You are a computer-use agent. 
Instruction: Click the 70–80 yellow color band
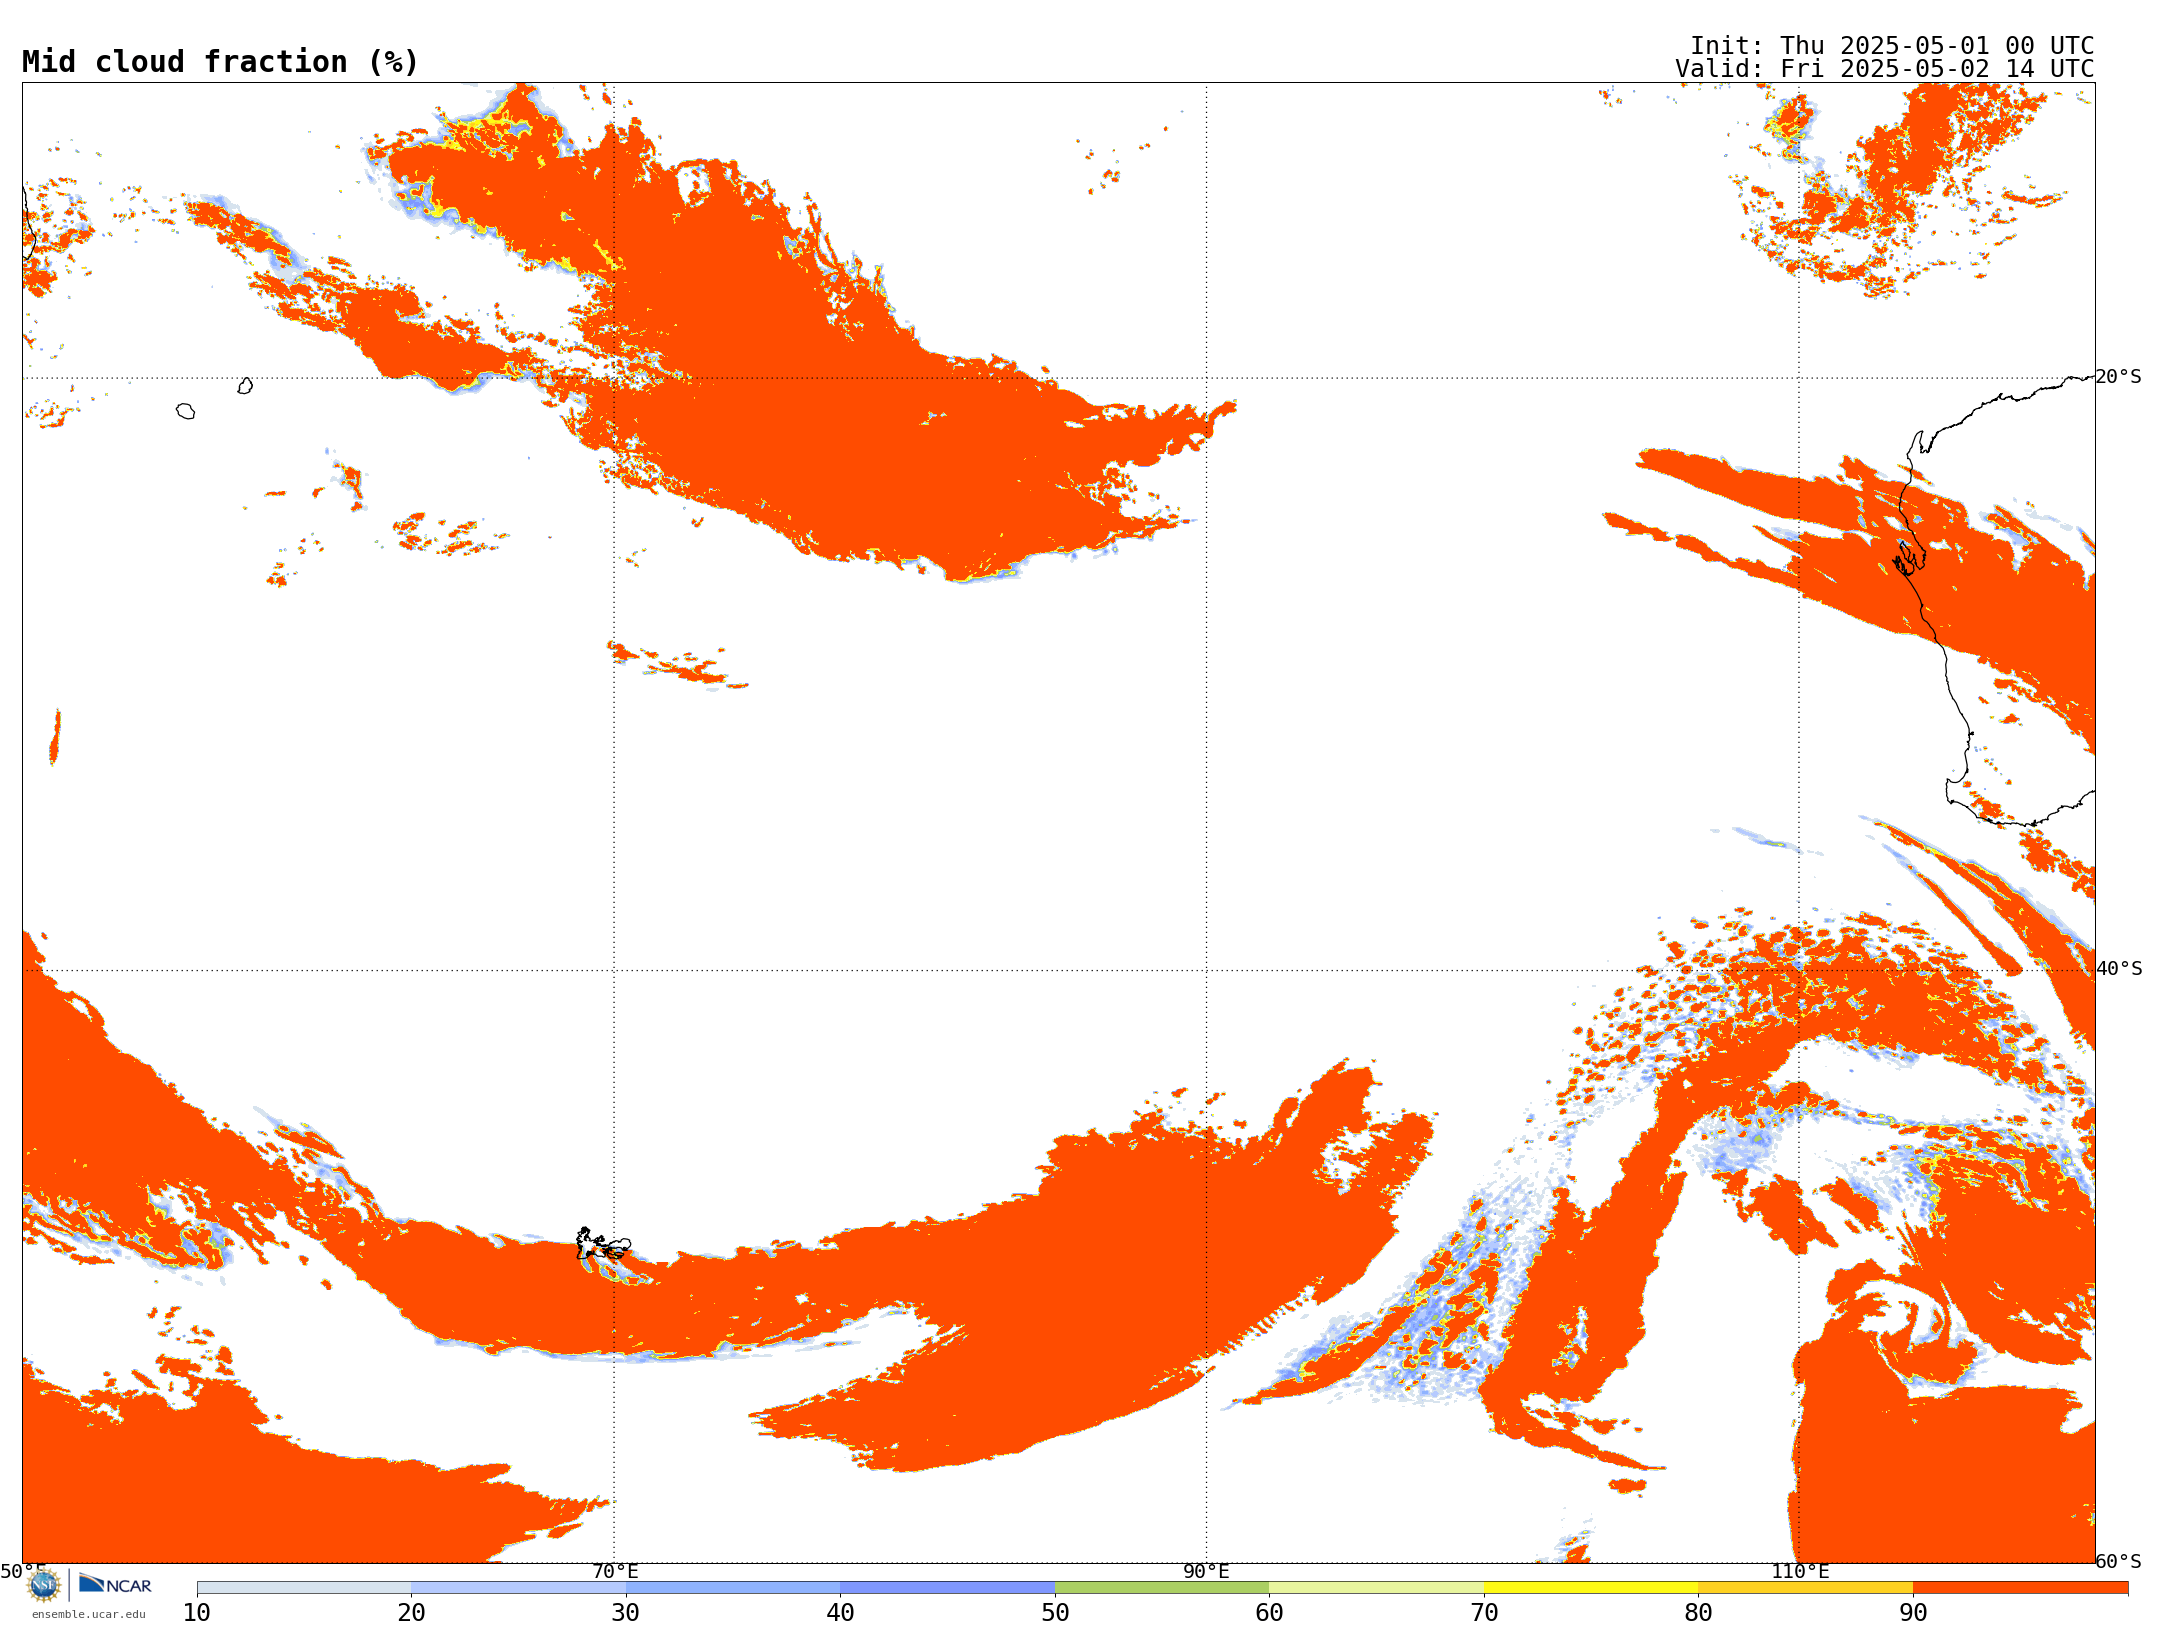pos(1591,1588)
